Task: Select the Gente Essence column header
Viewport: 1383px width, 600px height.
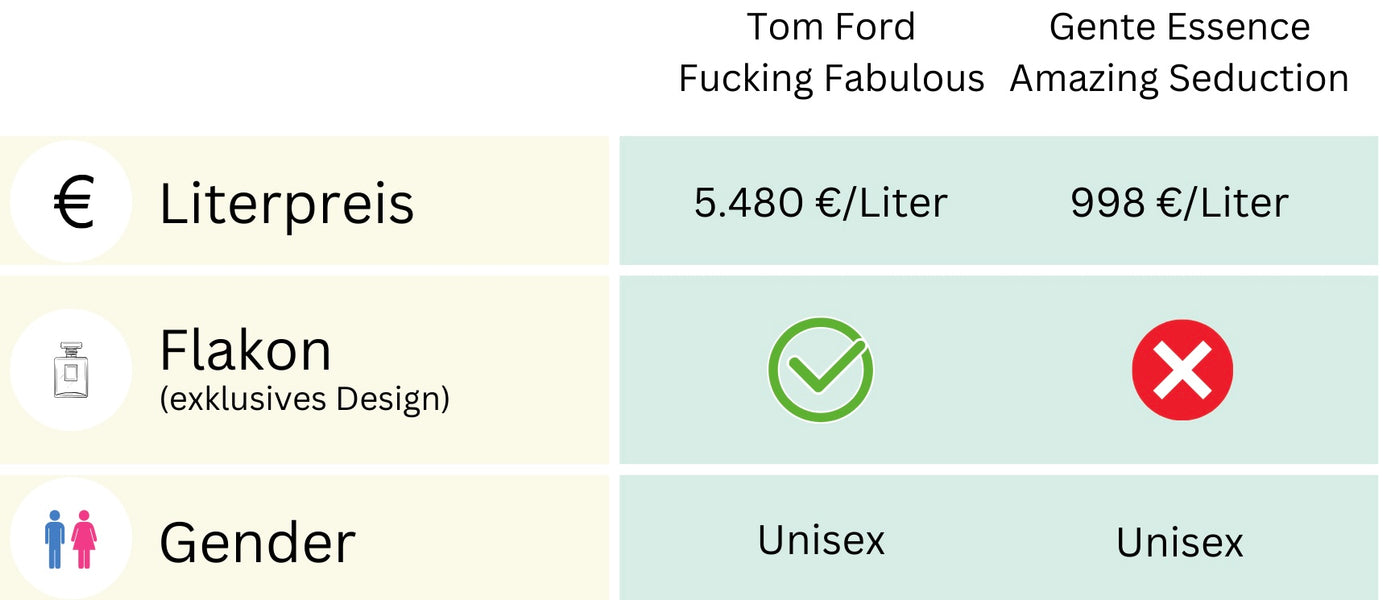Action: (x=1179, y=52)
